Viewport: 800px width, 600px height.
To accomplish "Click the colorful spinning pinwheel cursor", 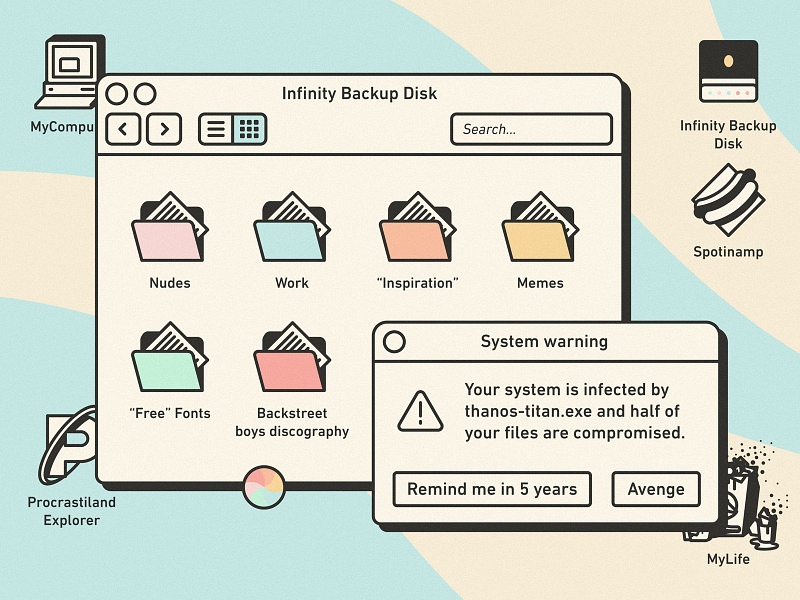I will 264,487.
